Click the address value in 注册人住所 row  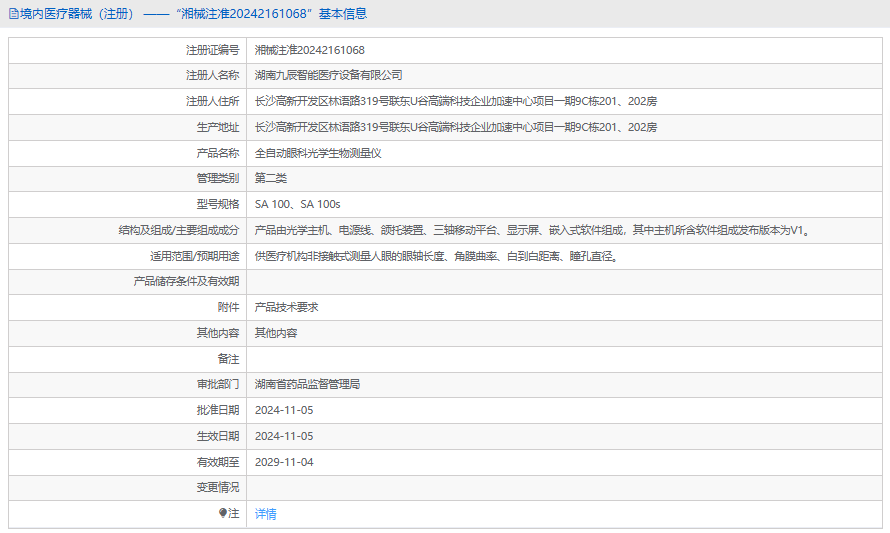[455, 101]
